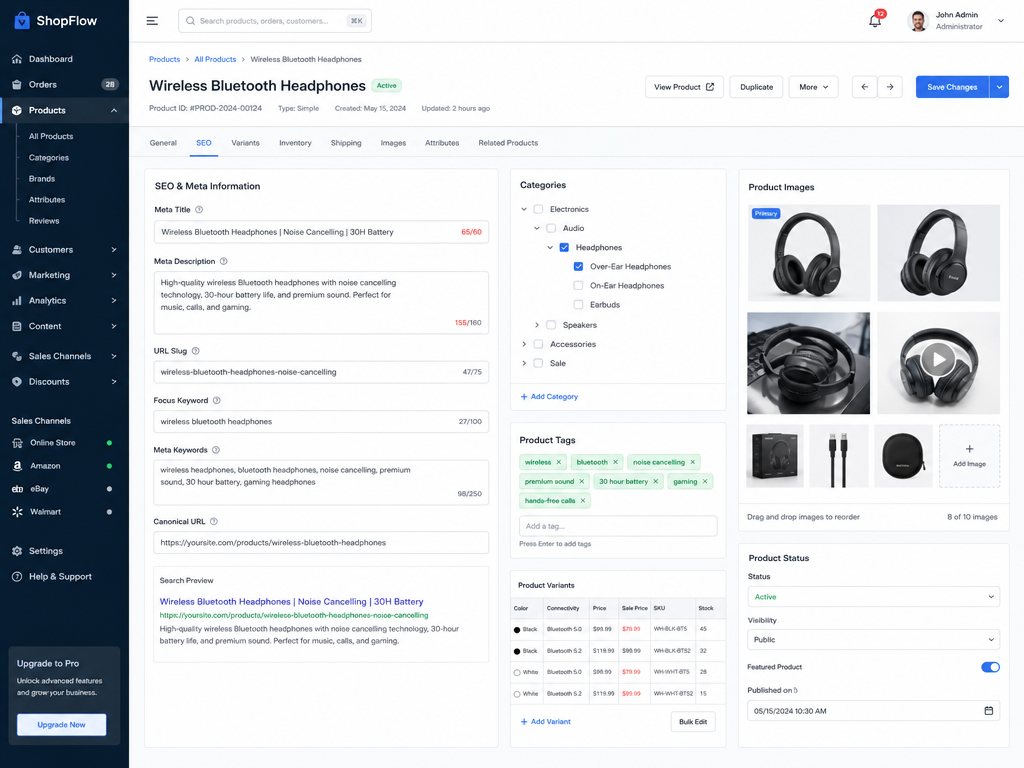
Task: Remove the 'noise cancelling' tag
Action: tap(692, 462)
